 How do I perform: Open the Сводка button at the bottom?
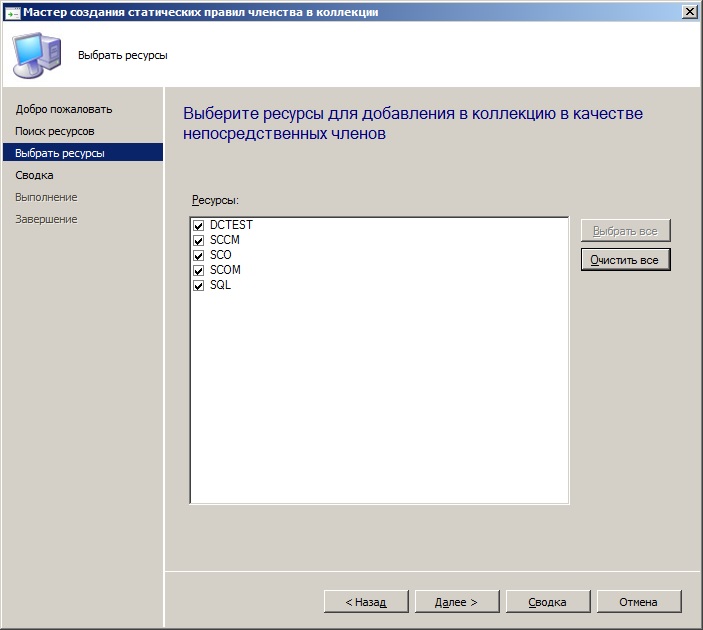tap(548, 602)
